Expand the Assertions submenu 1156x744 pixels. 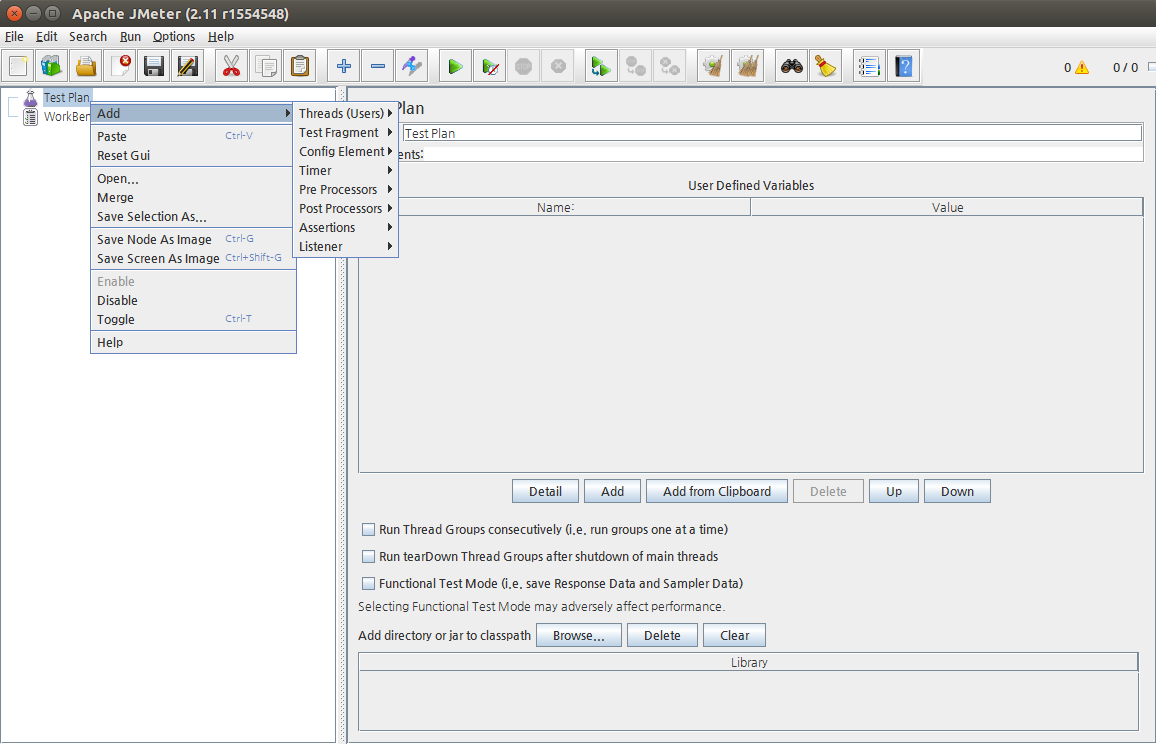345,228
